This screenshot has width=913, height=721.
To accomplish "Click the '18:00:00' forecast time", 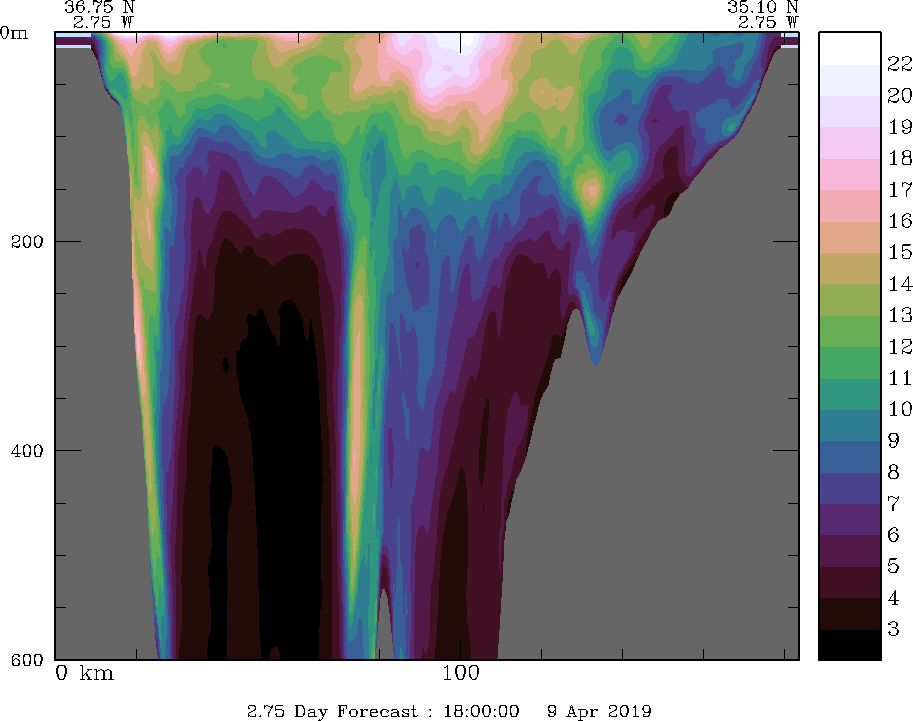I will (481, 712).
